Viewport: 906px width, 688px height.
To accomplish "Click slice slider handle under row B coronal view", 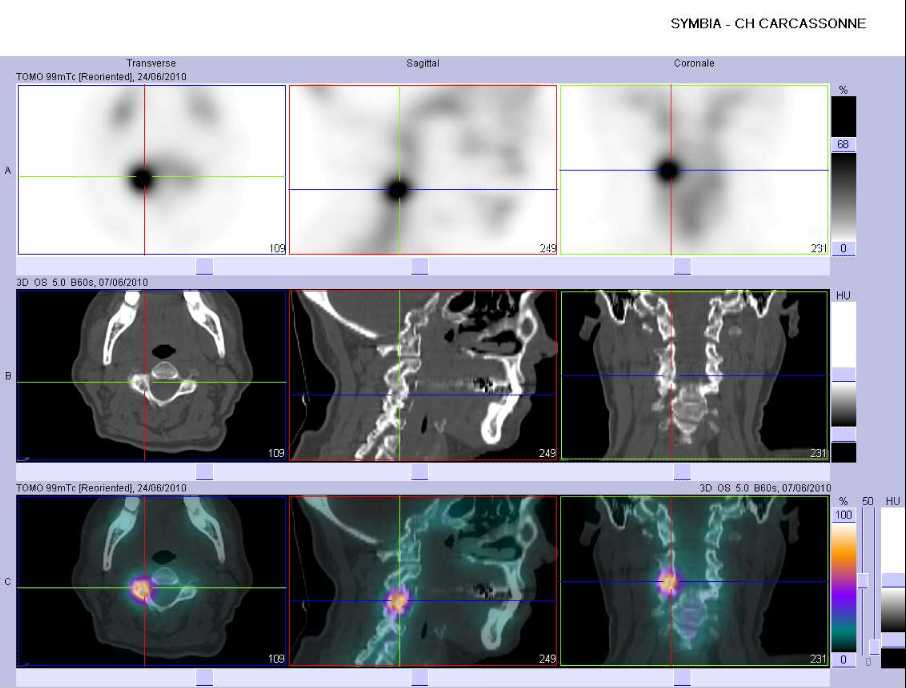I will (682, 471).
